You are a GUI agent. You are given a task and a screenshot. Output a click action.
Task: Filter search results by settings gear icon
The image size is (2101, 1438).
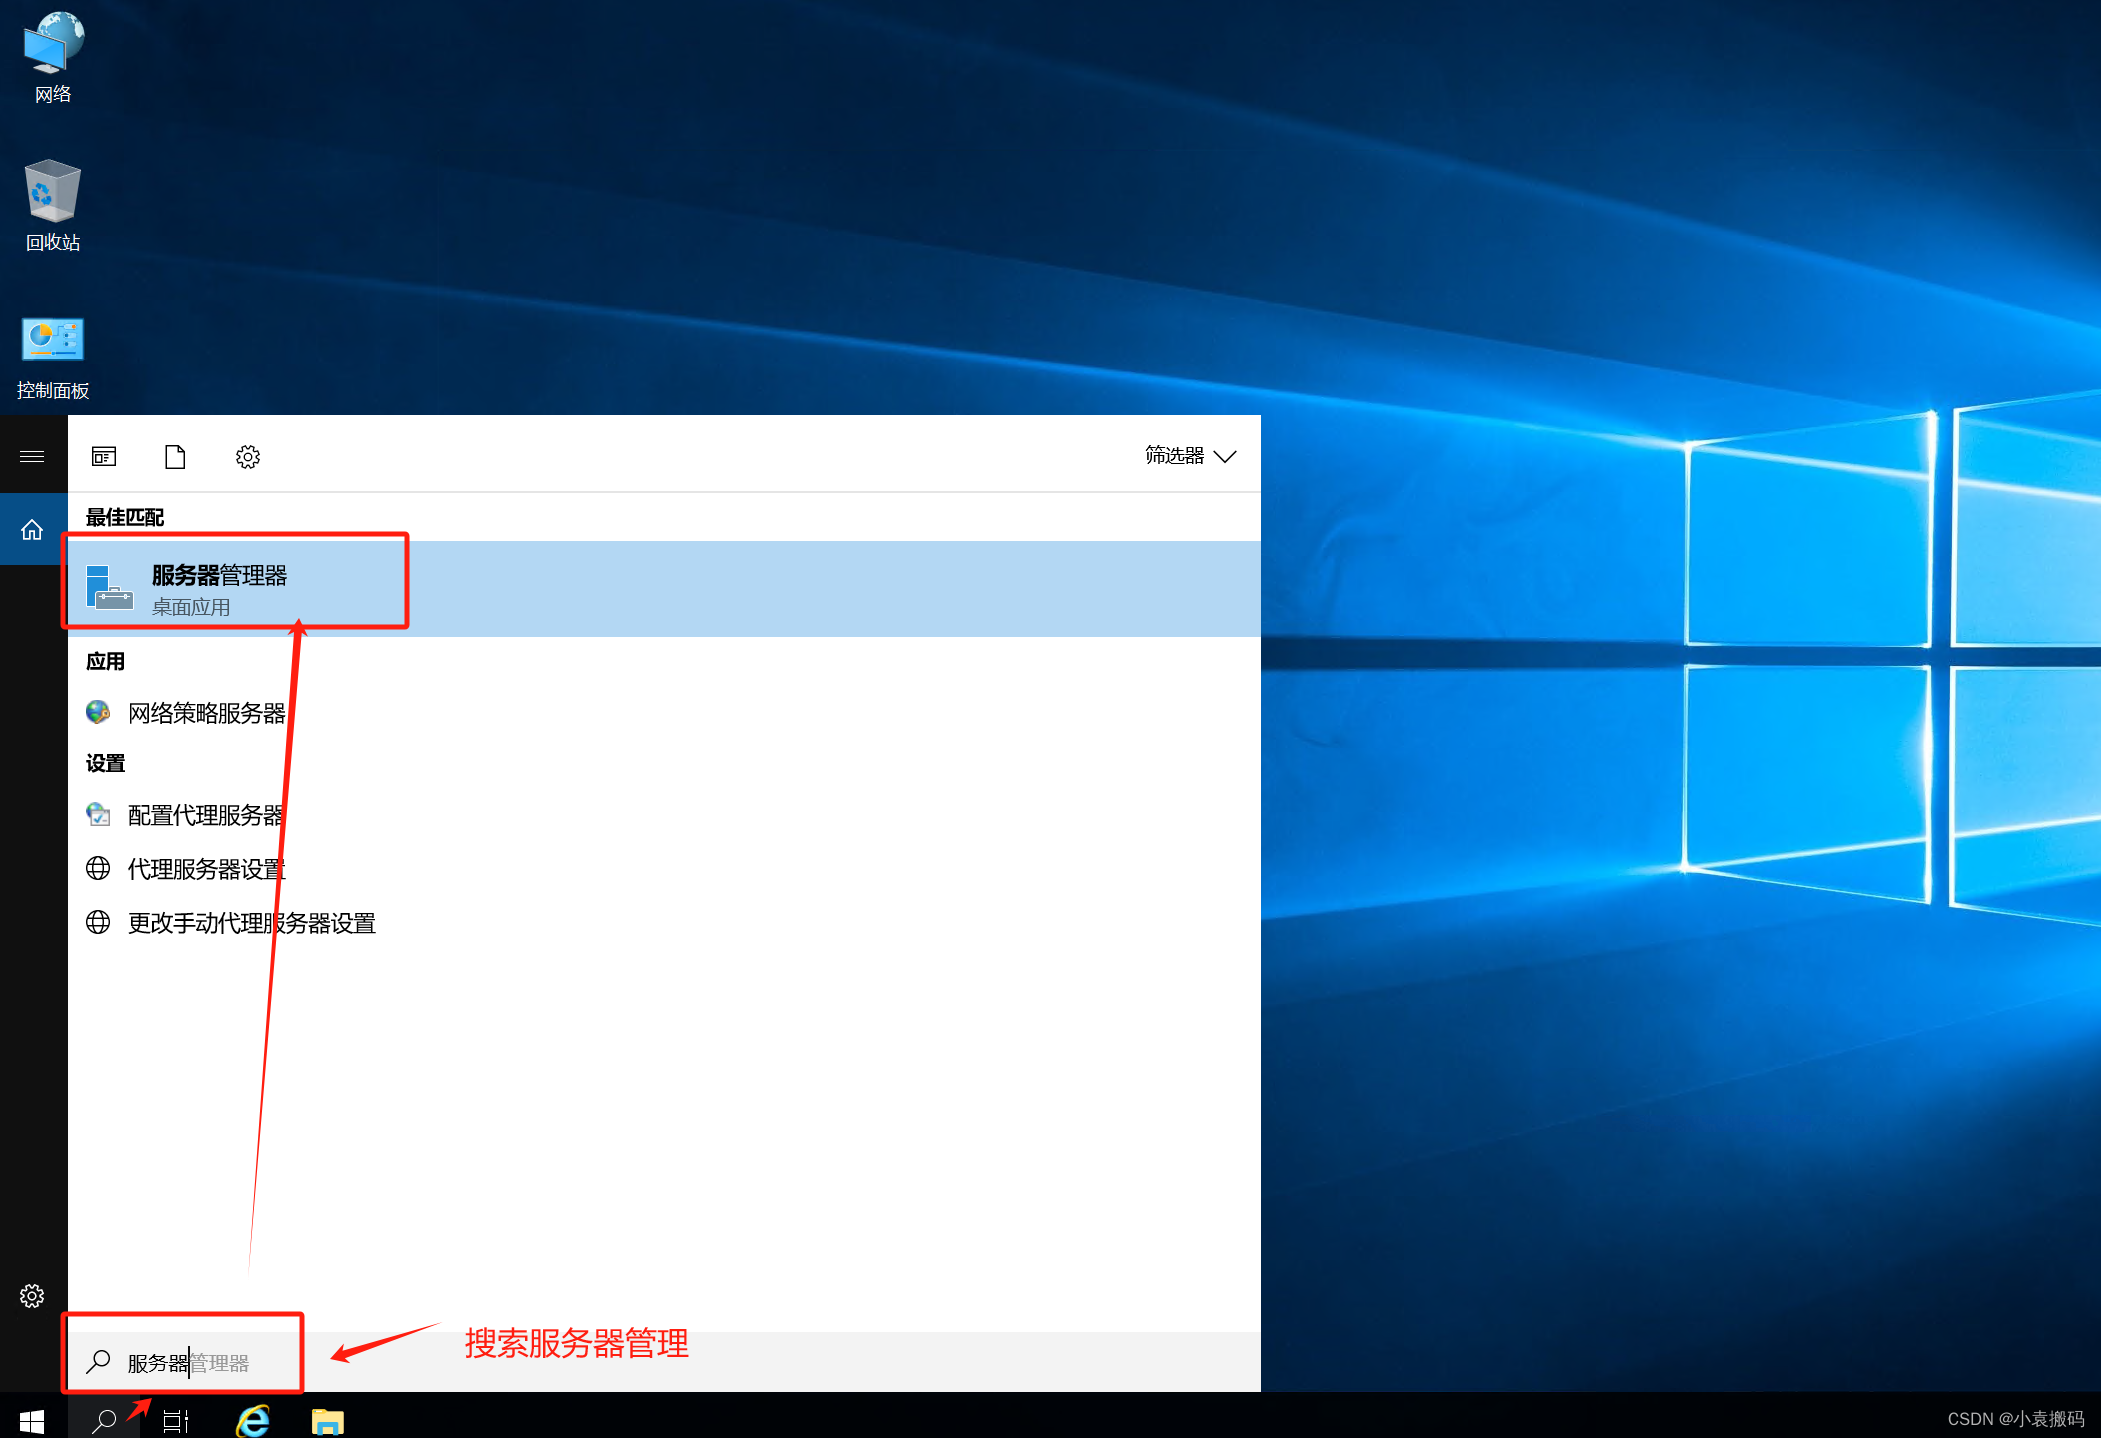click(248, 457)
